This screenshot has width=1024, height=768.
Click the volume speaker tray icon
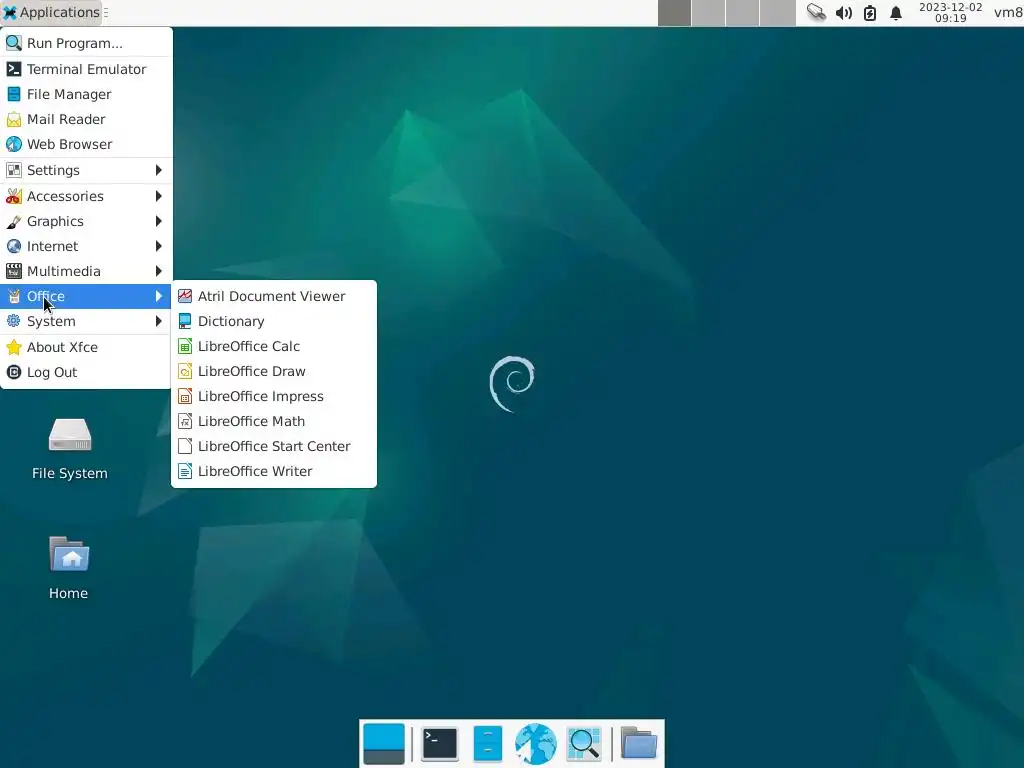(844, 12)
